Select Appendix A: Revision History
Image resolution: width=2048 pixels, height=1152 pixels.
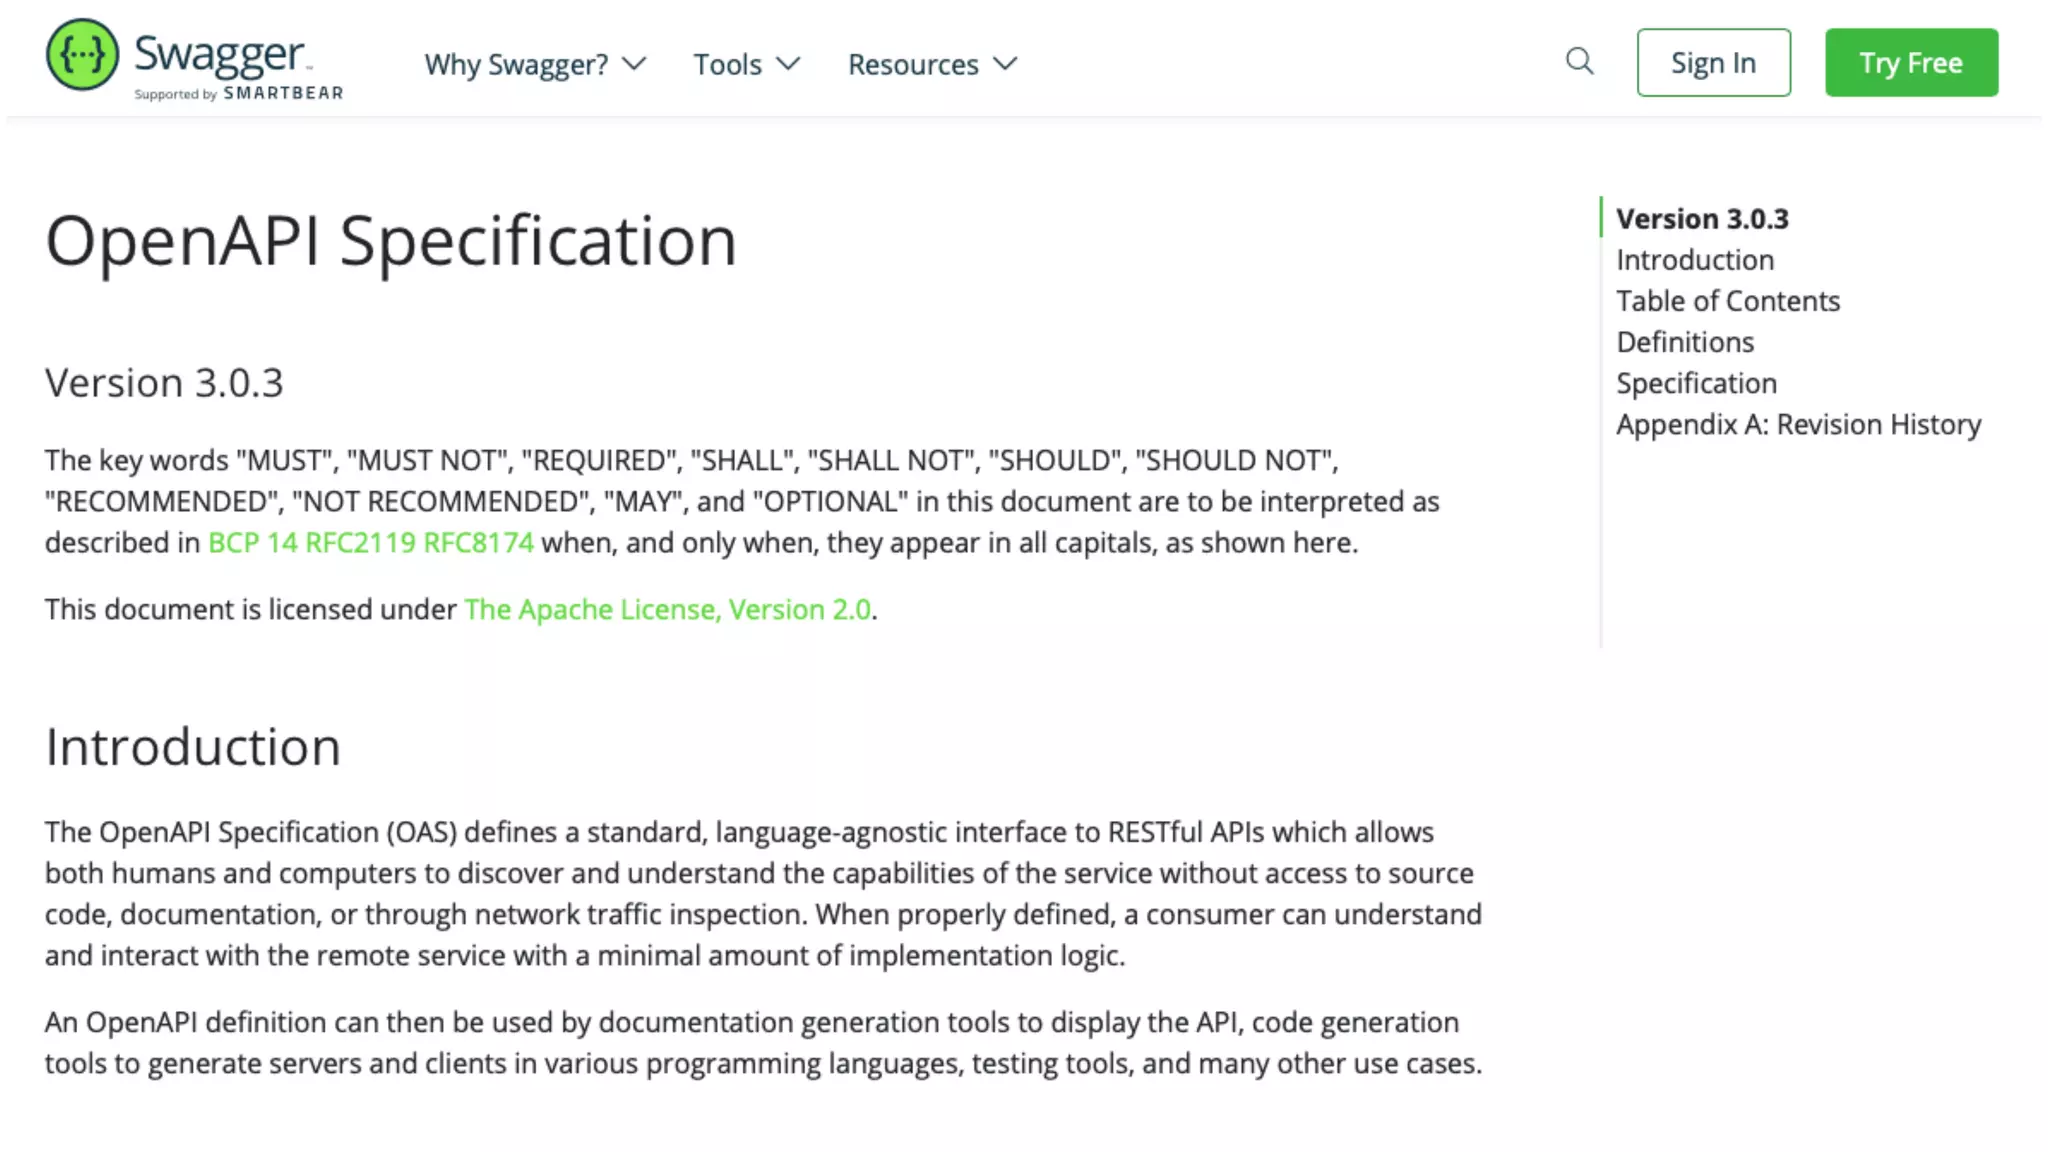[1798, 424]
